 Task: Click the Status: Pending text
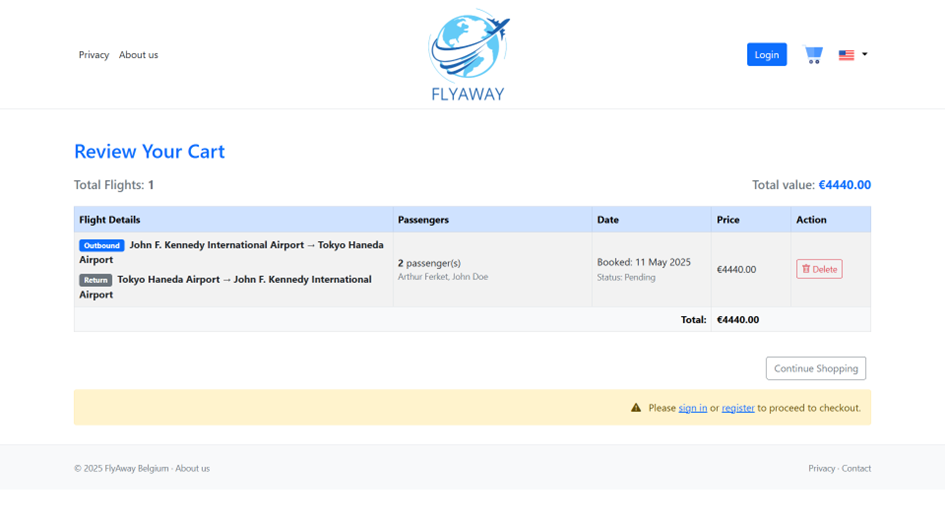tap(626, 277)
